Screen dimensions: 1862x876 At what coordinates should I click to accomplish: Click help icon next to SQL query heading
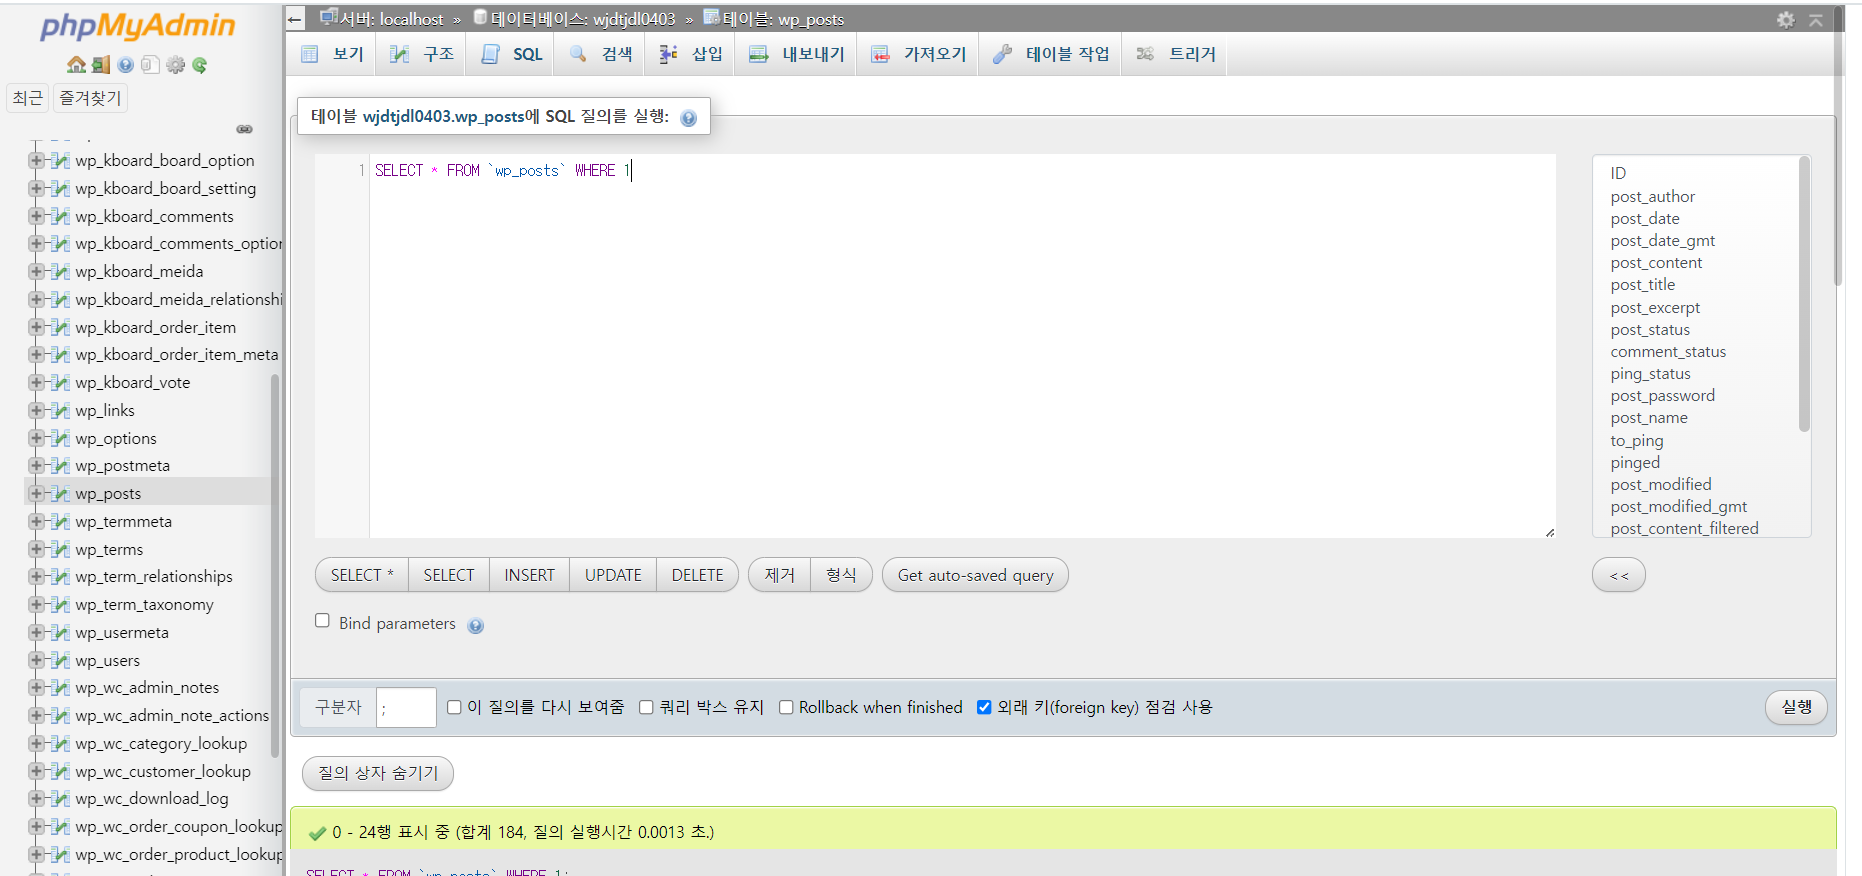point(688,118)
